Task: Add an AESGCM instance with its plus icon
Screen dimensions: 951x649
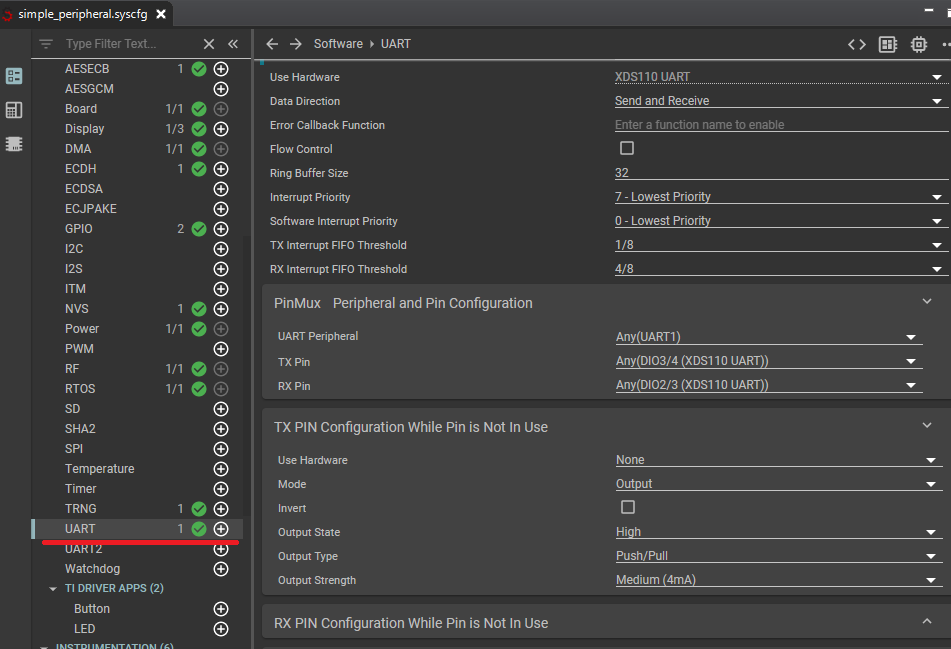Action: pyautogui.click(x=222, y=89)
